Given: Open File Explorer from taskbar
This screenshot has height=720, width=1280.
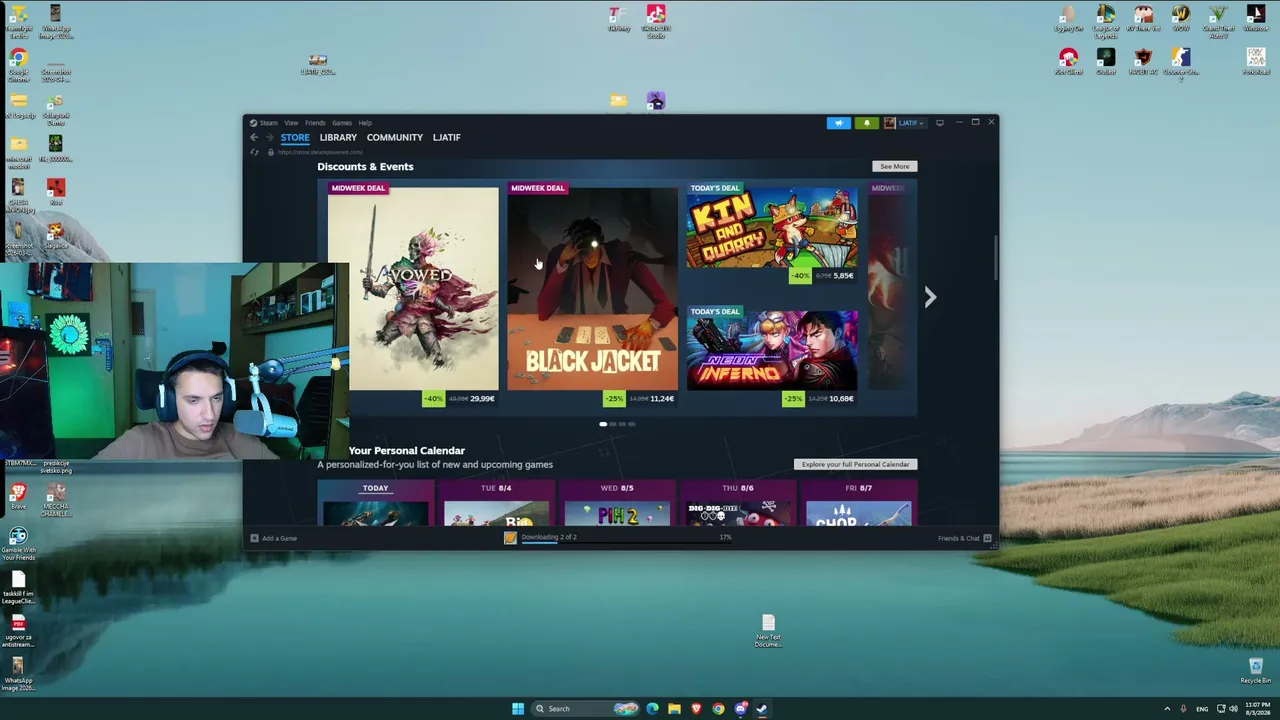Looking at the screenshot, I should coord(674,709).
